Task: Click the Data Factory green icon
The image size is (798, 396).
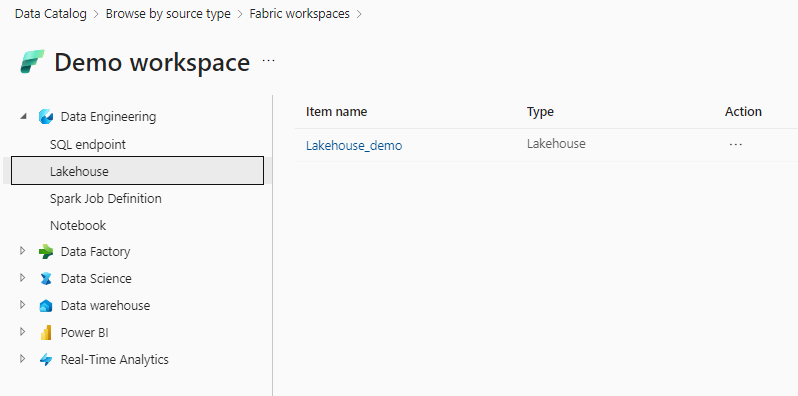Action: [46, 252]
